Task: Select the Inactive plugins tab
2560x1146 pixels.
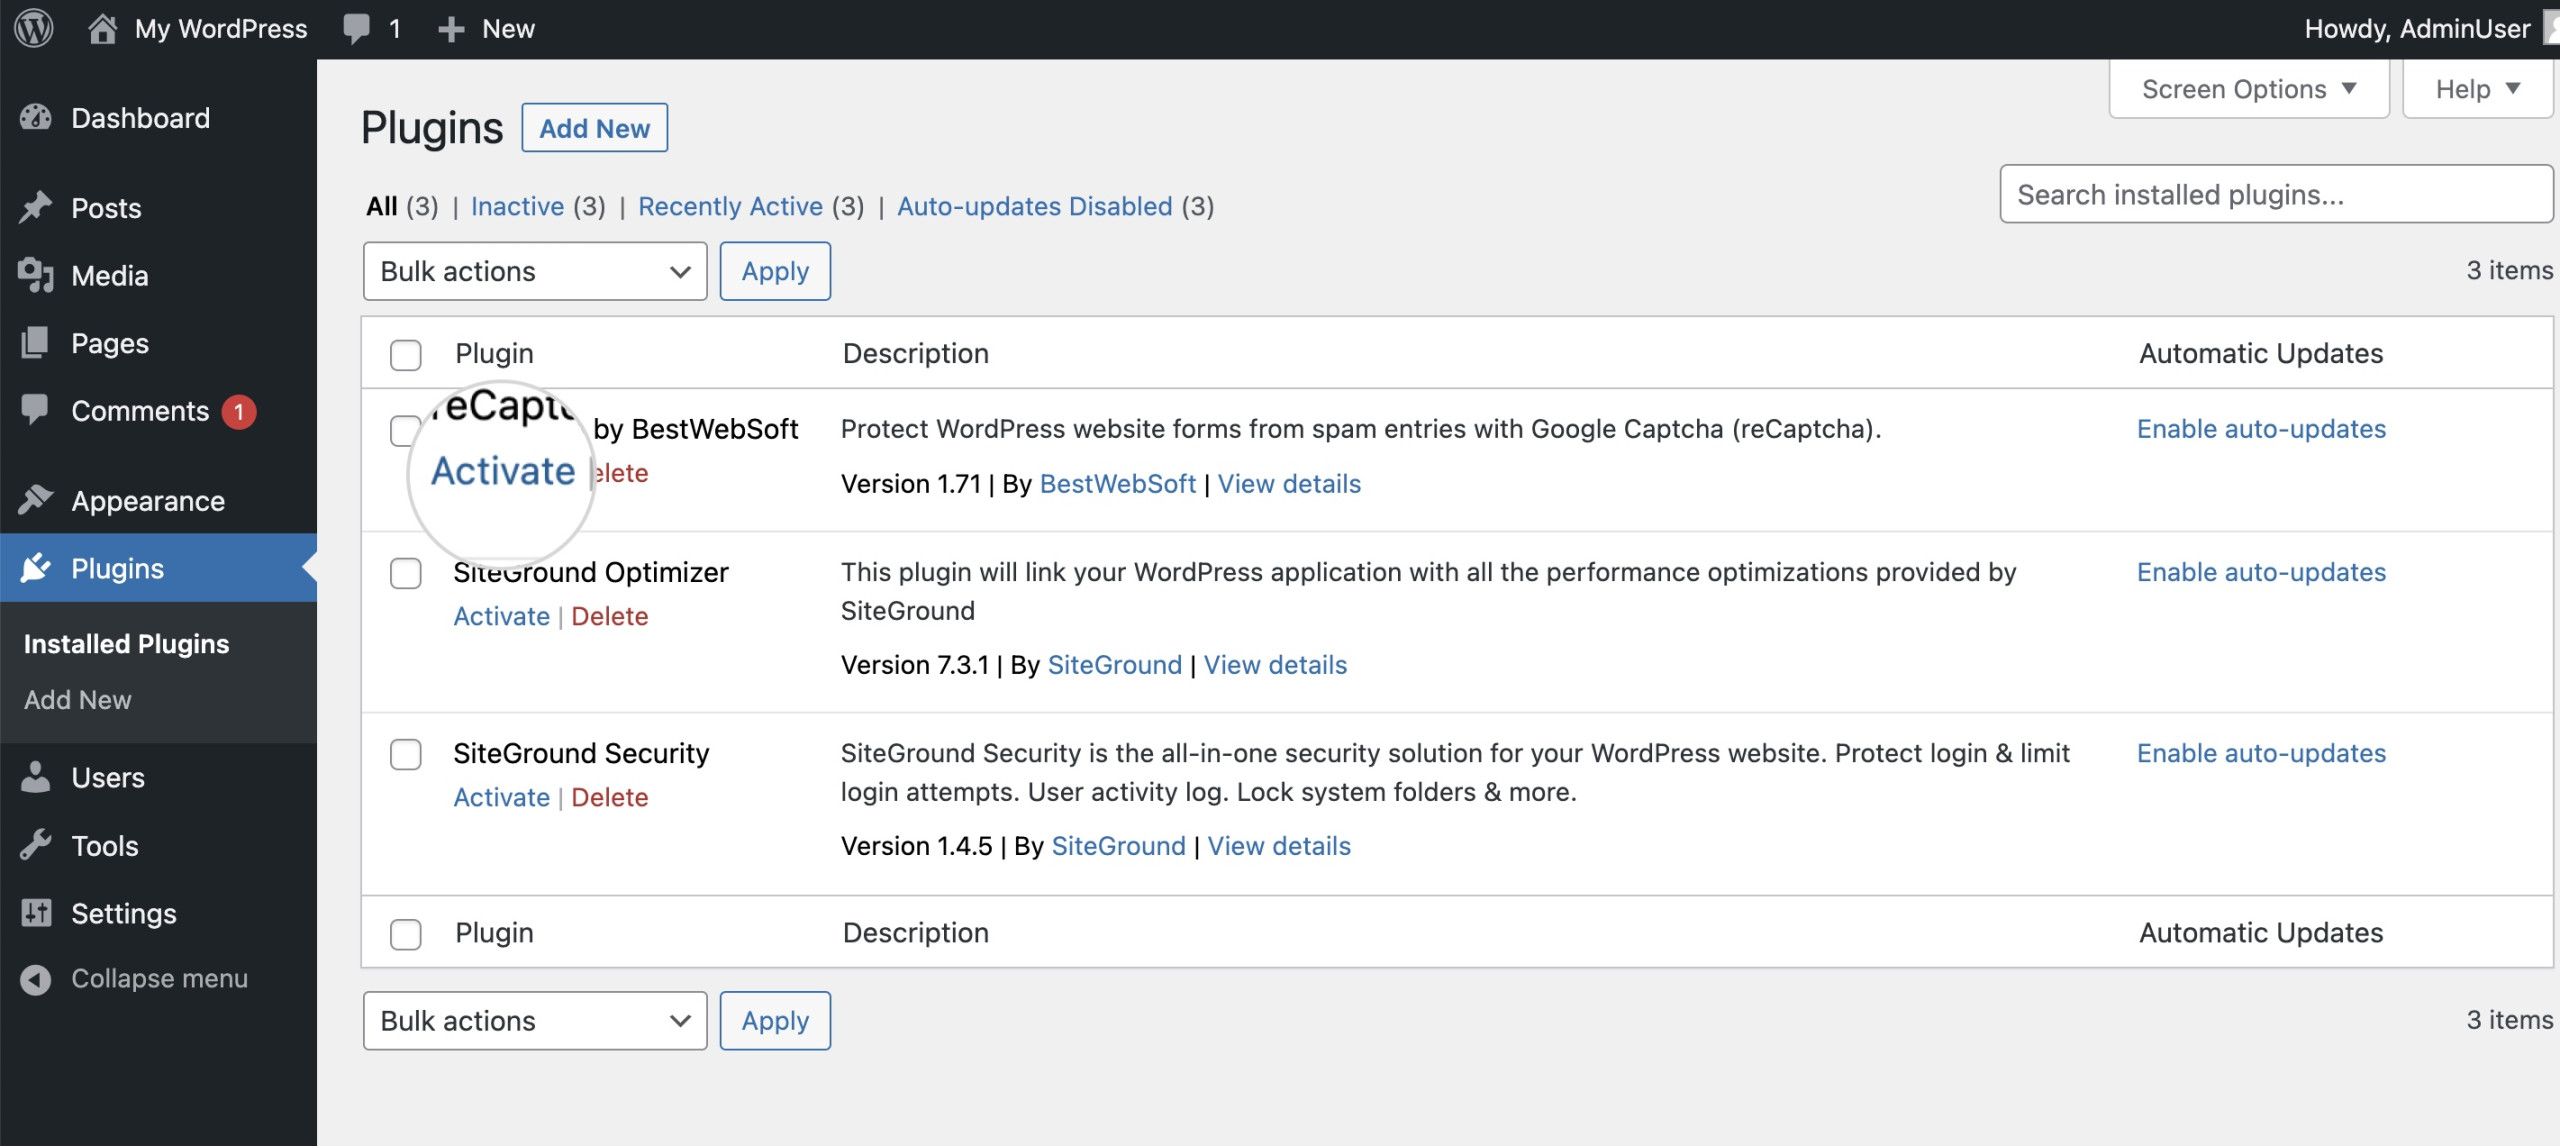Action: [x=516, y=204]
